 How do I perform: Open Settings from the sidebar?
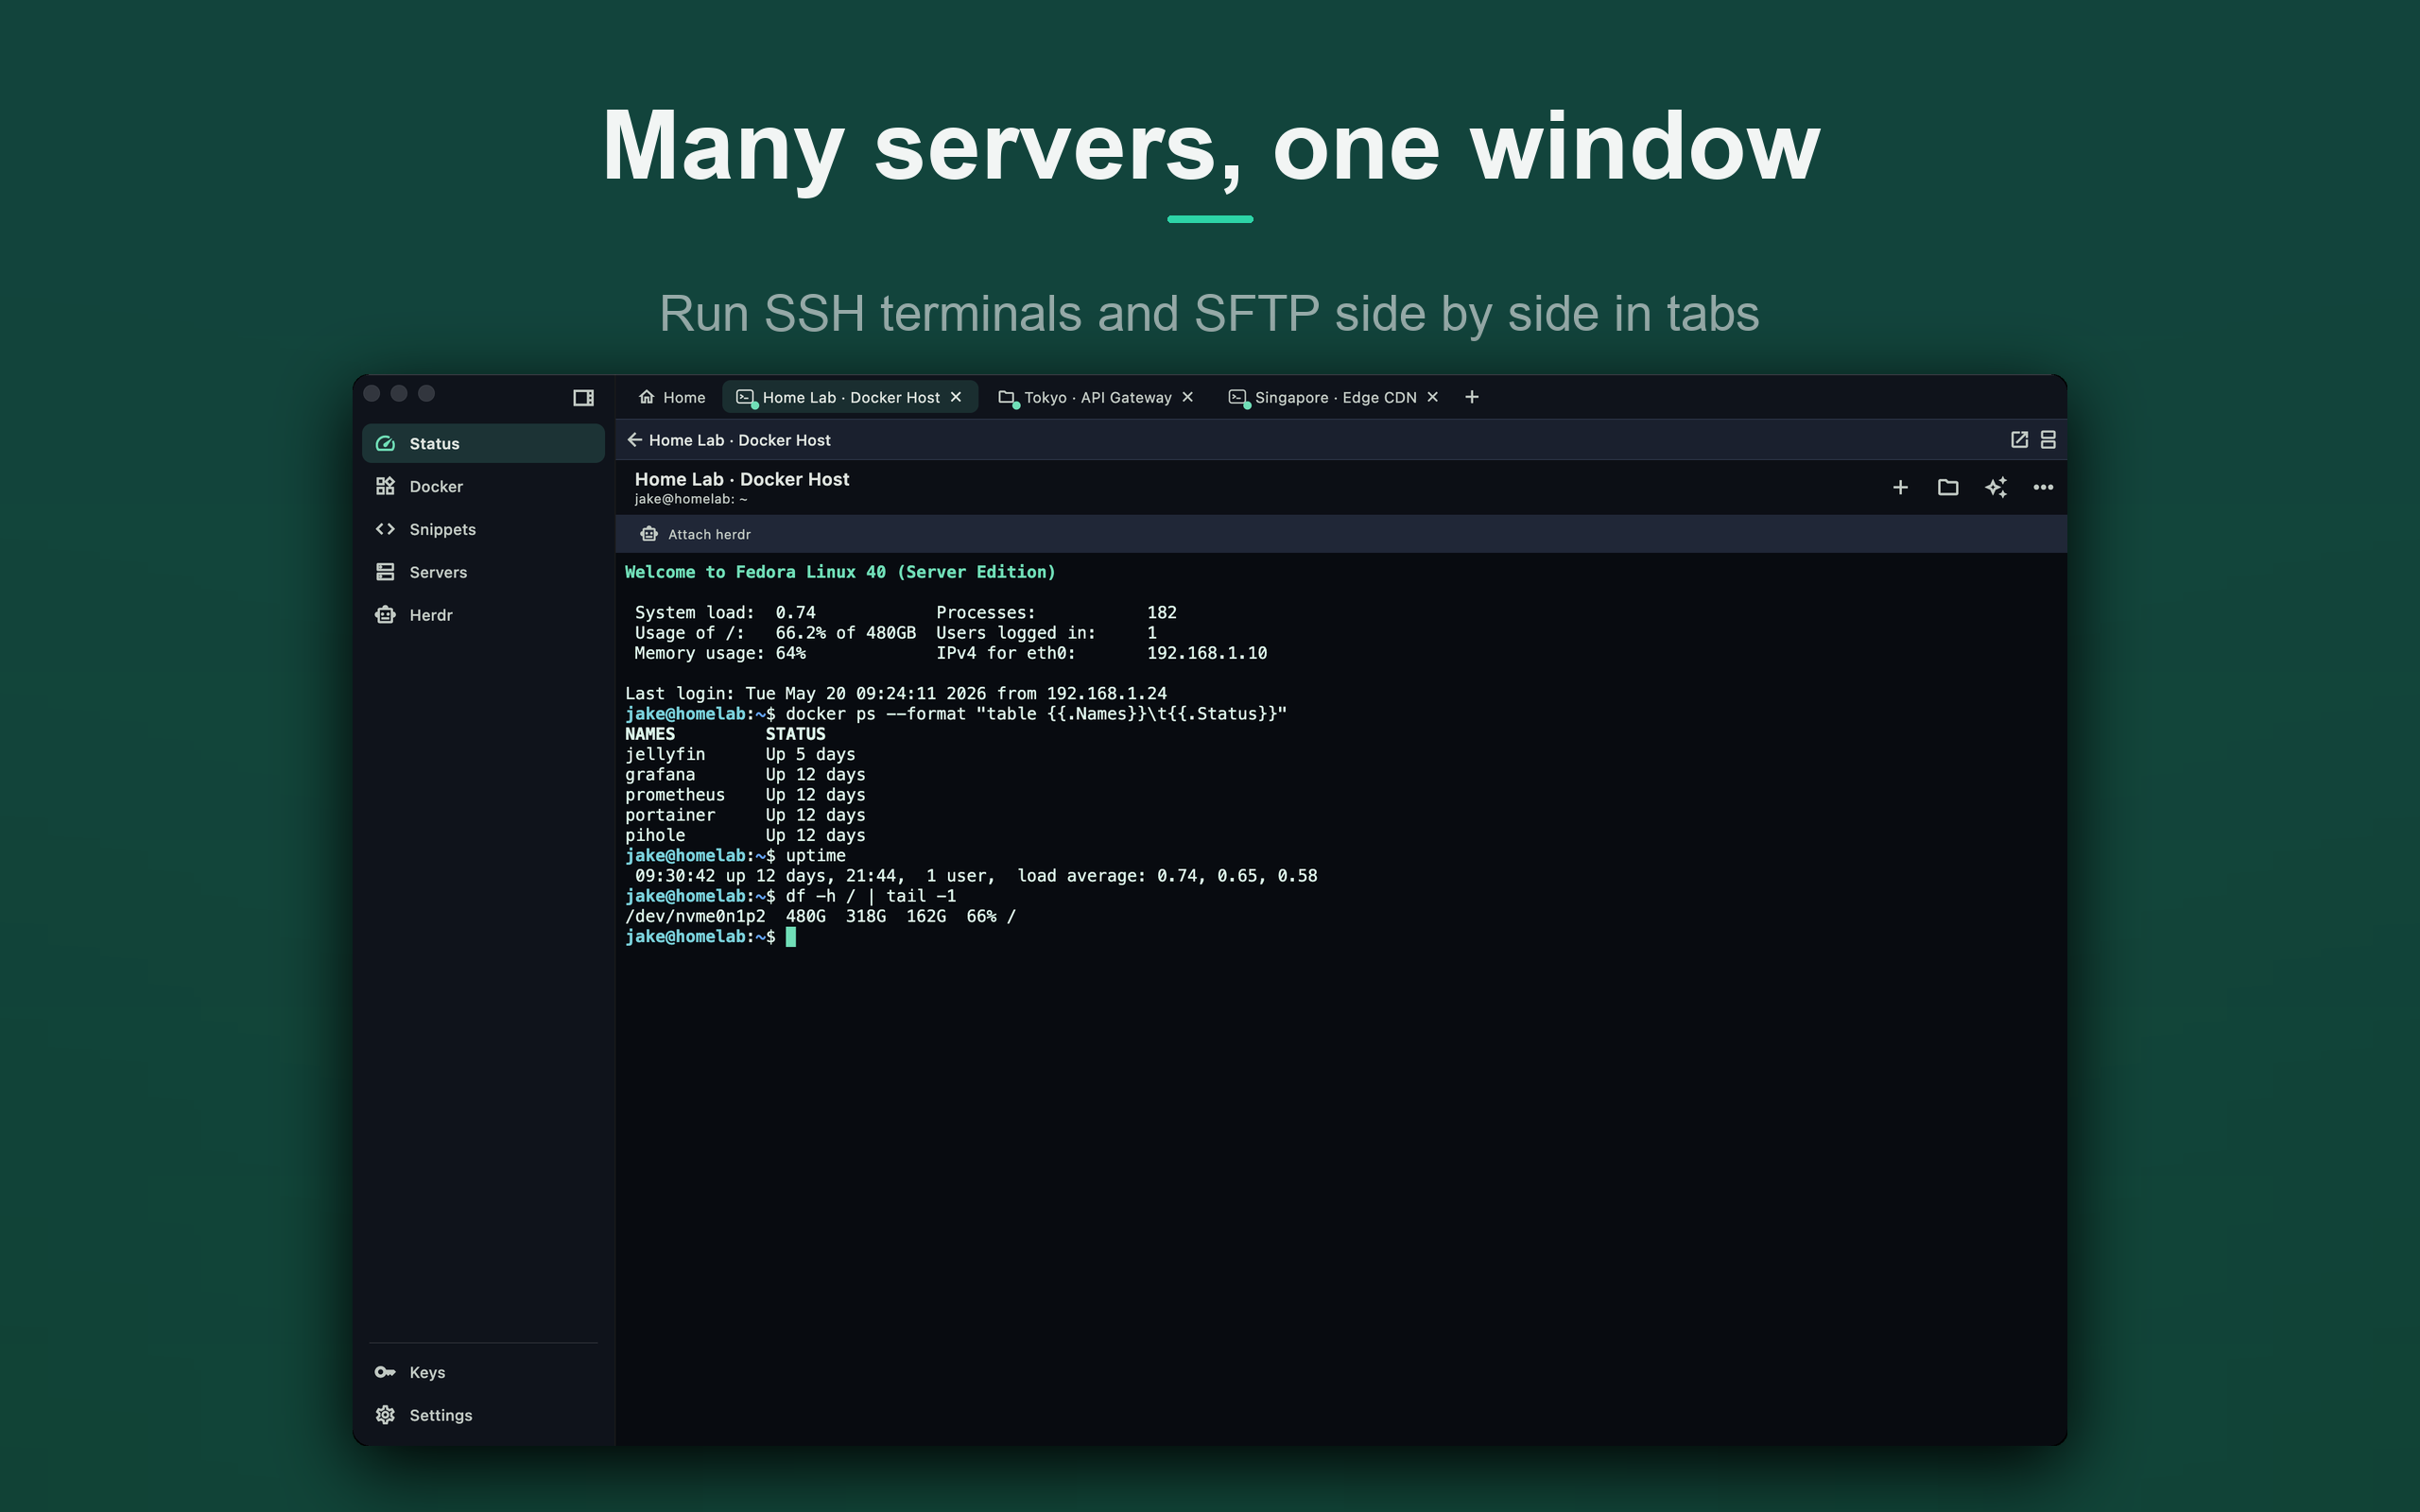483,1415
